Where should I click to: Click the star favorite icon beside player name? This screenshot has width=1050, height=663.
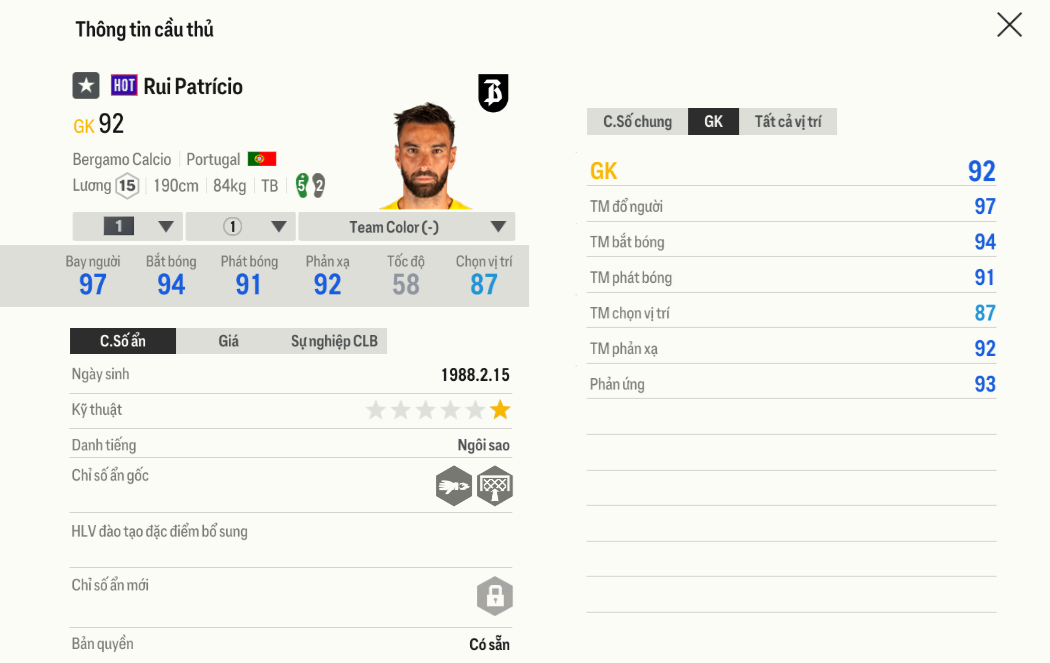click(x=86, y=86)
